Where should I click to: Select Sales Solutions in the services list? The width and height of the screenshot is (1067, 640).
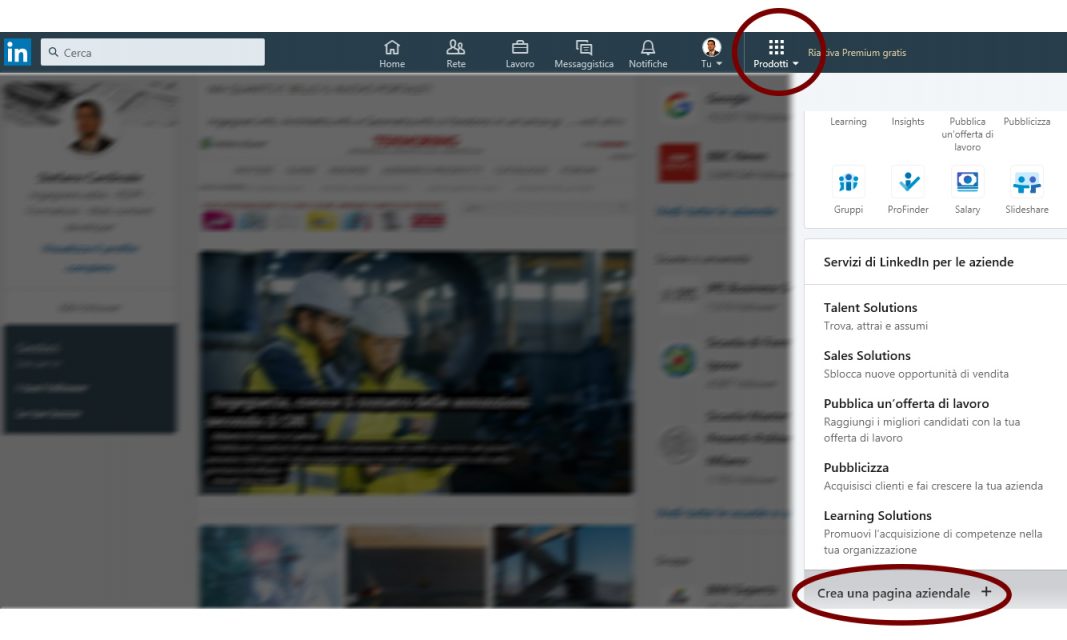point(867,356)
